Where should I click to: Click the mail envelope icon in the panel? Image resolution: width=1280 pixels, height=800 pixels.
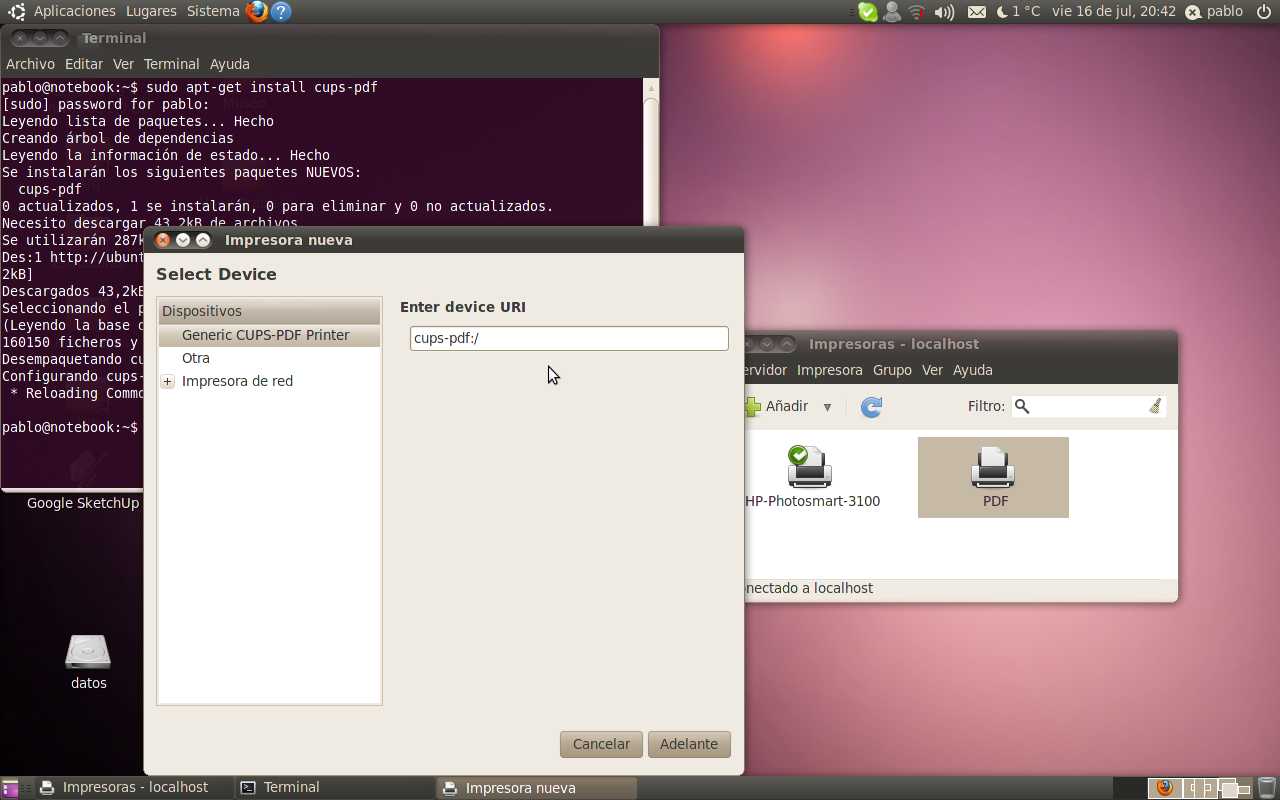coord(976,12)
